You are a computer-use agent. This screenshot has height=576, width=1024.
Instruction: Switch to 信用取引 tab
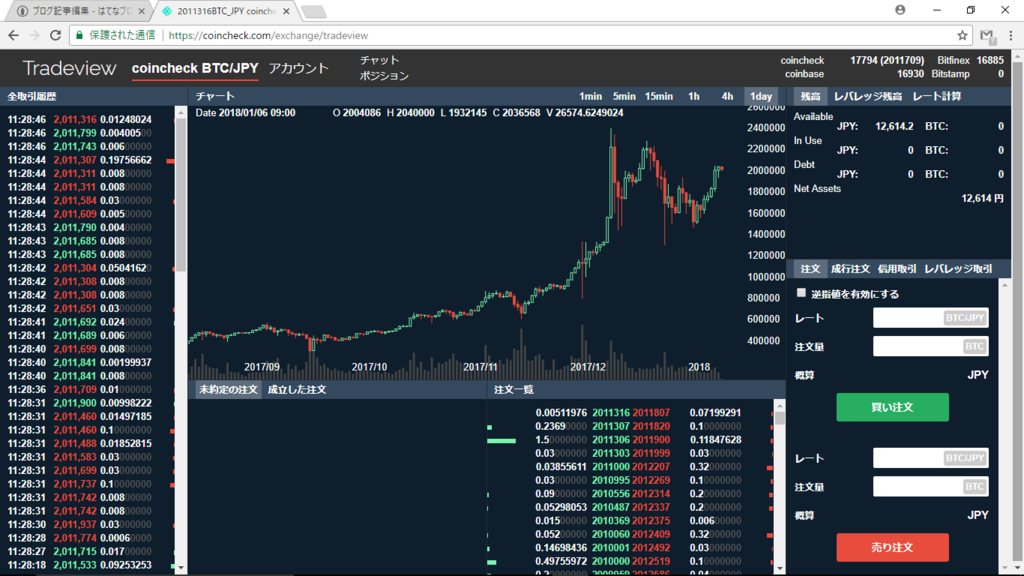[897, 268]
